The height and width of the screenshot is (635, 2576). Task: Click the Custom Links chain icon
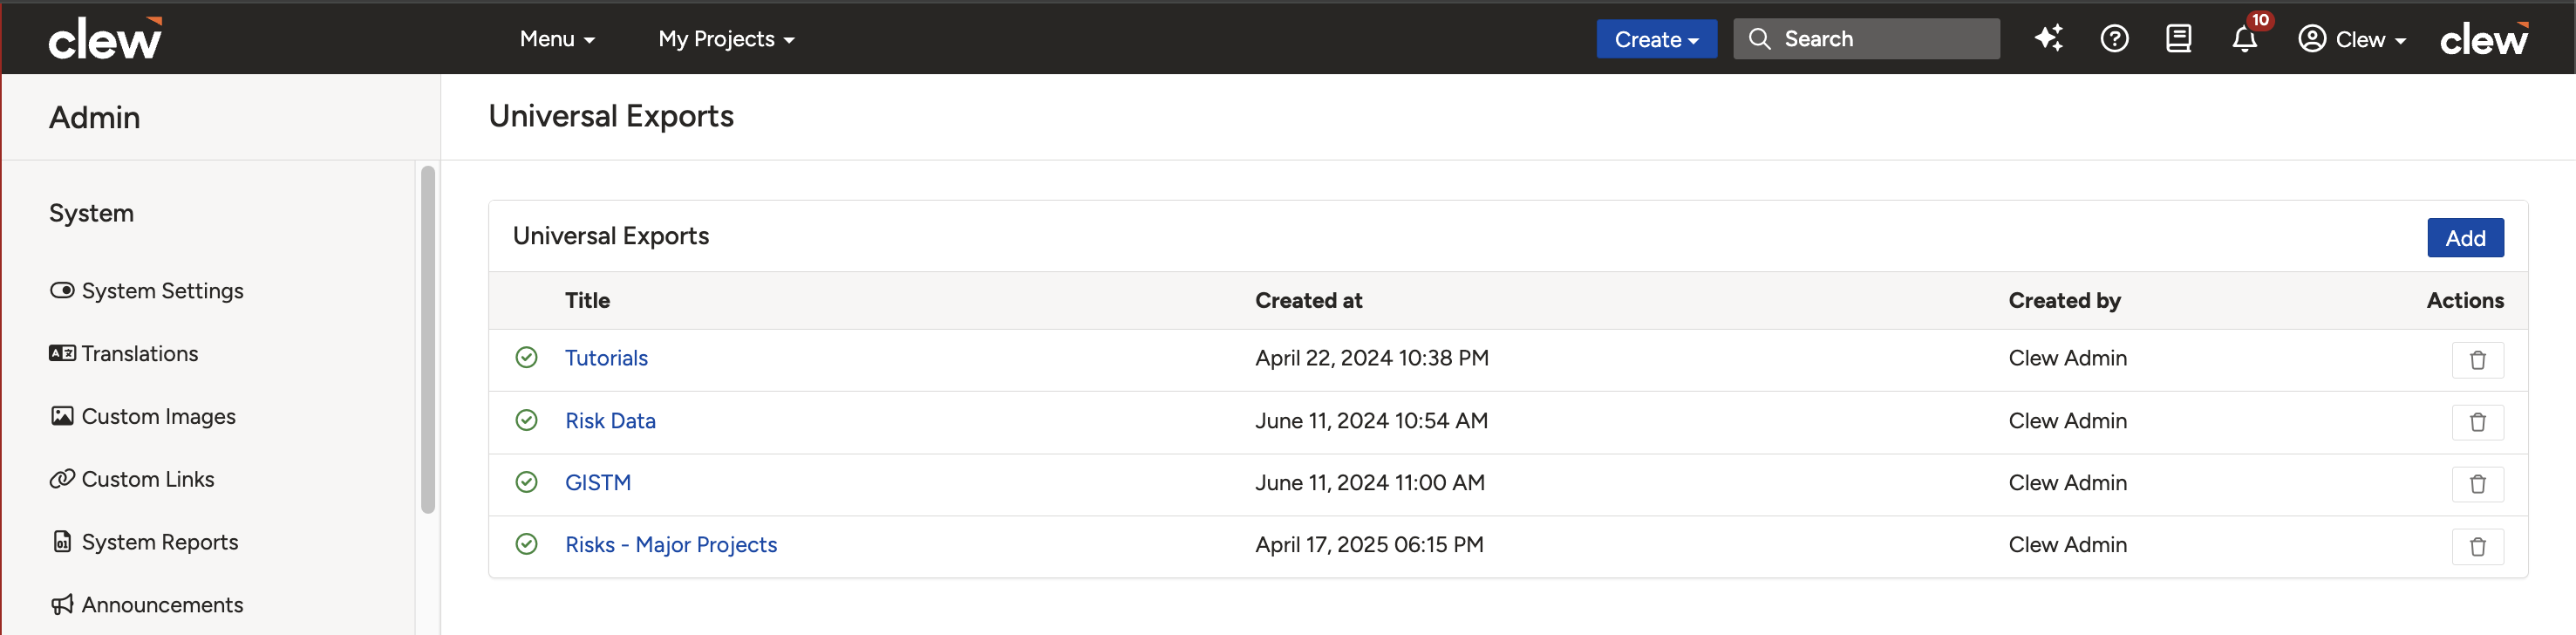pyautogui.click(x=62, y=479)
